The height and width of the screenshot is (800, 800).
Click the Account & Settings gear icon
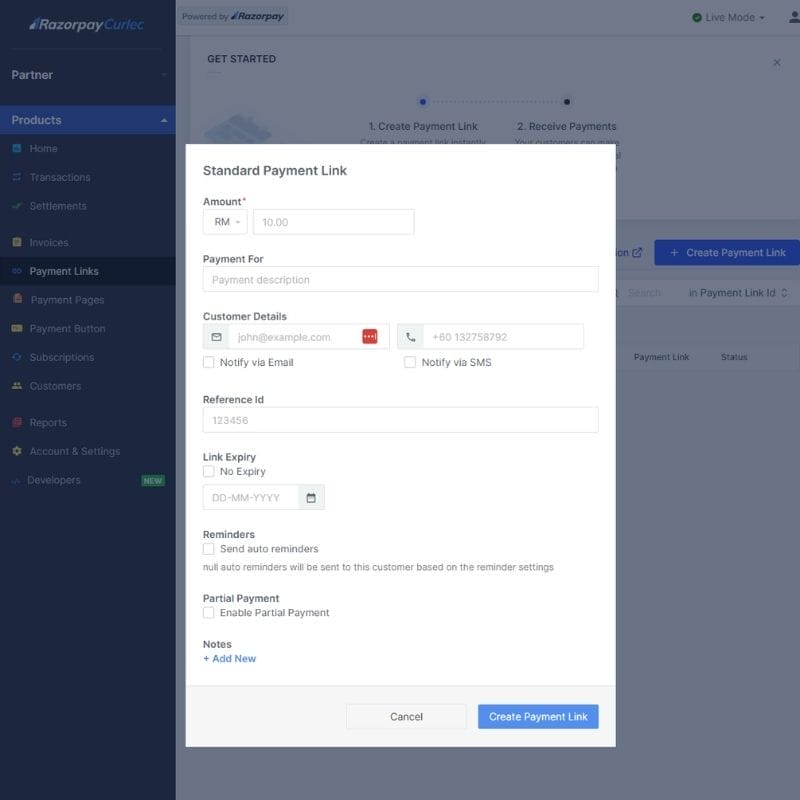17,451
